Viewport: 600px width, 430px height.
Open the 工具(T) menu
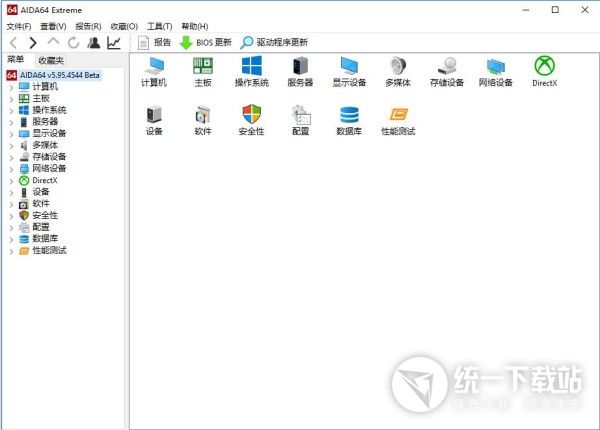(x=160, y=26)
